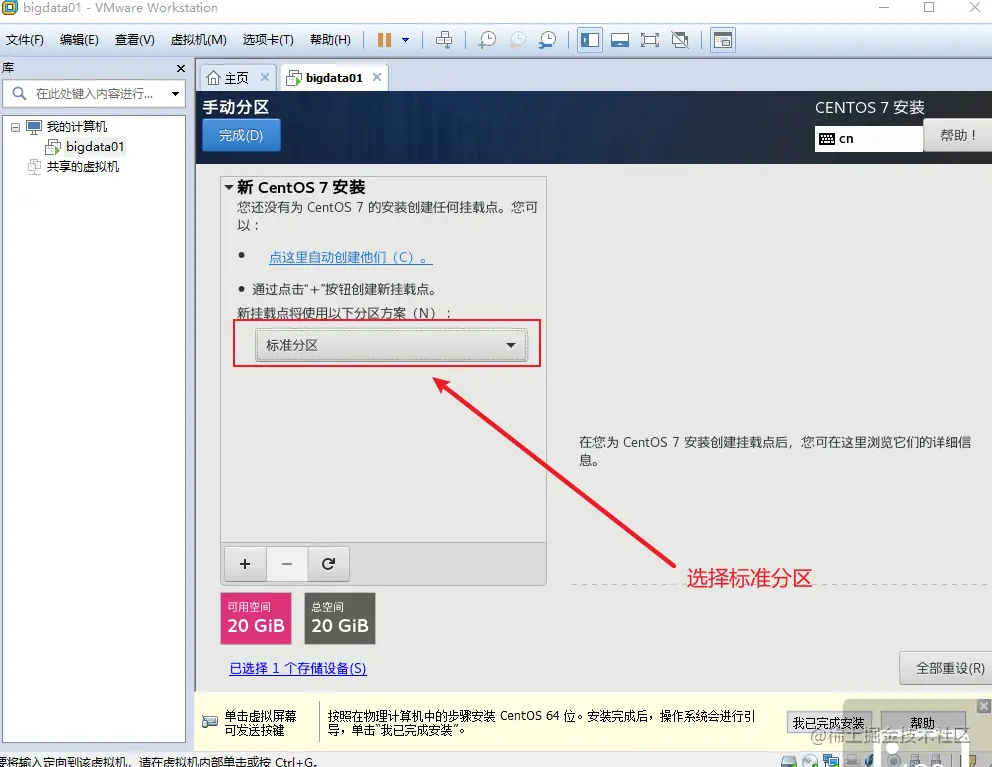Take a snapshot of the virtual machine
This screenshot has height=767, width=992.
pyautogui.click(x=488, y=40)
